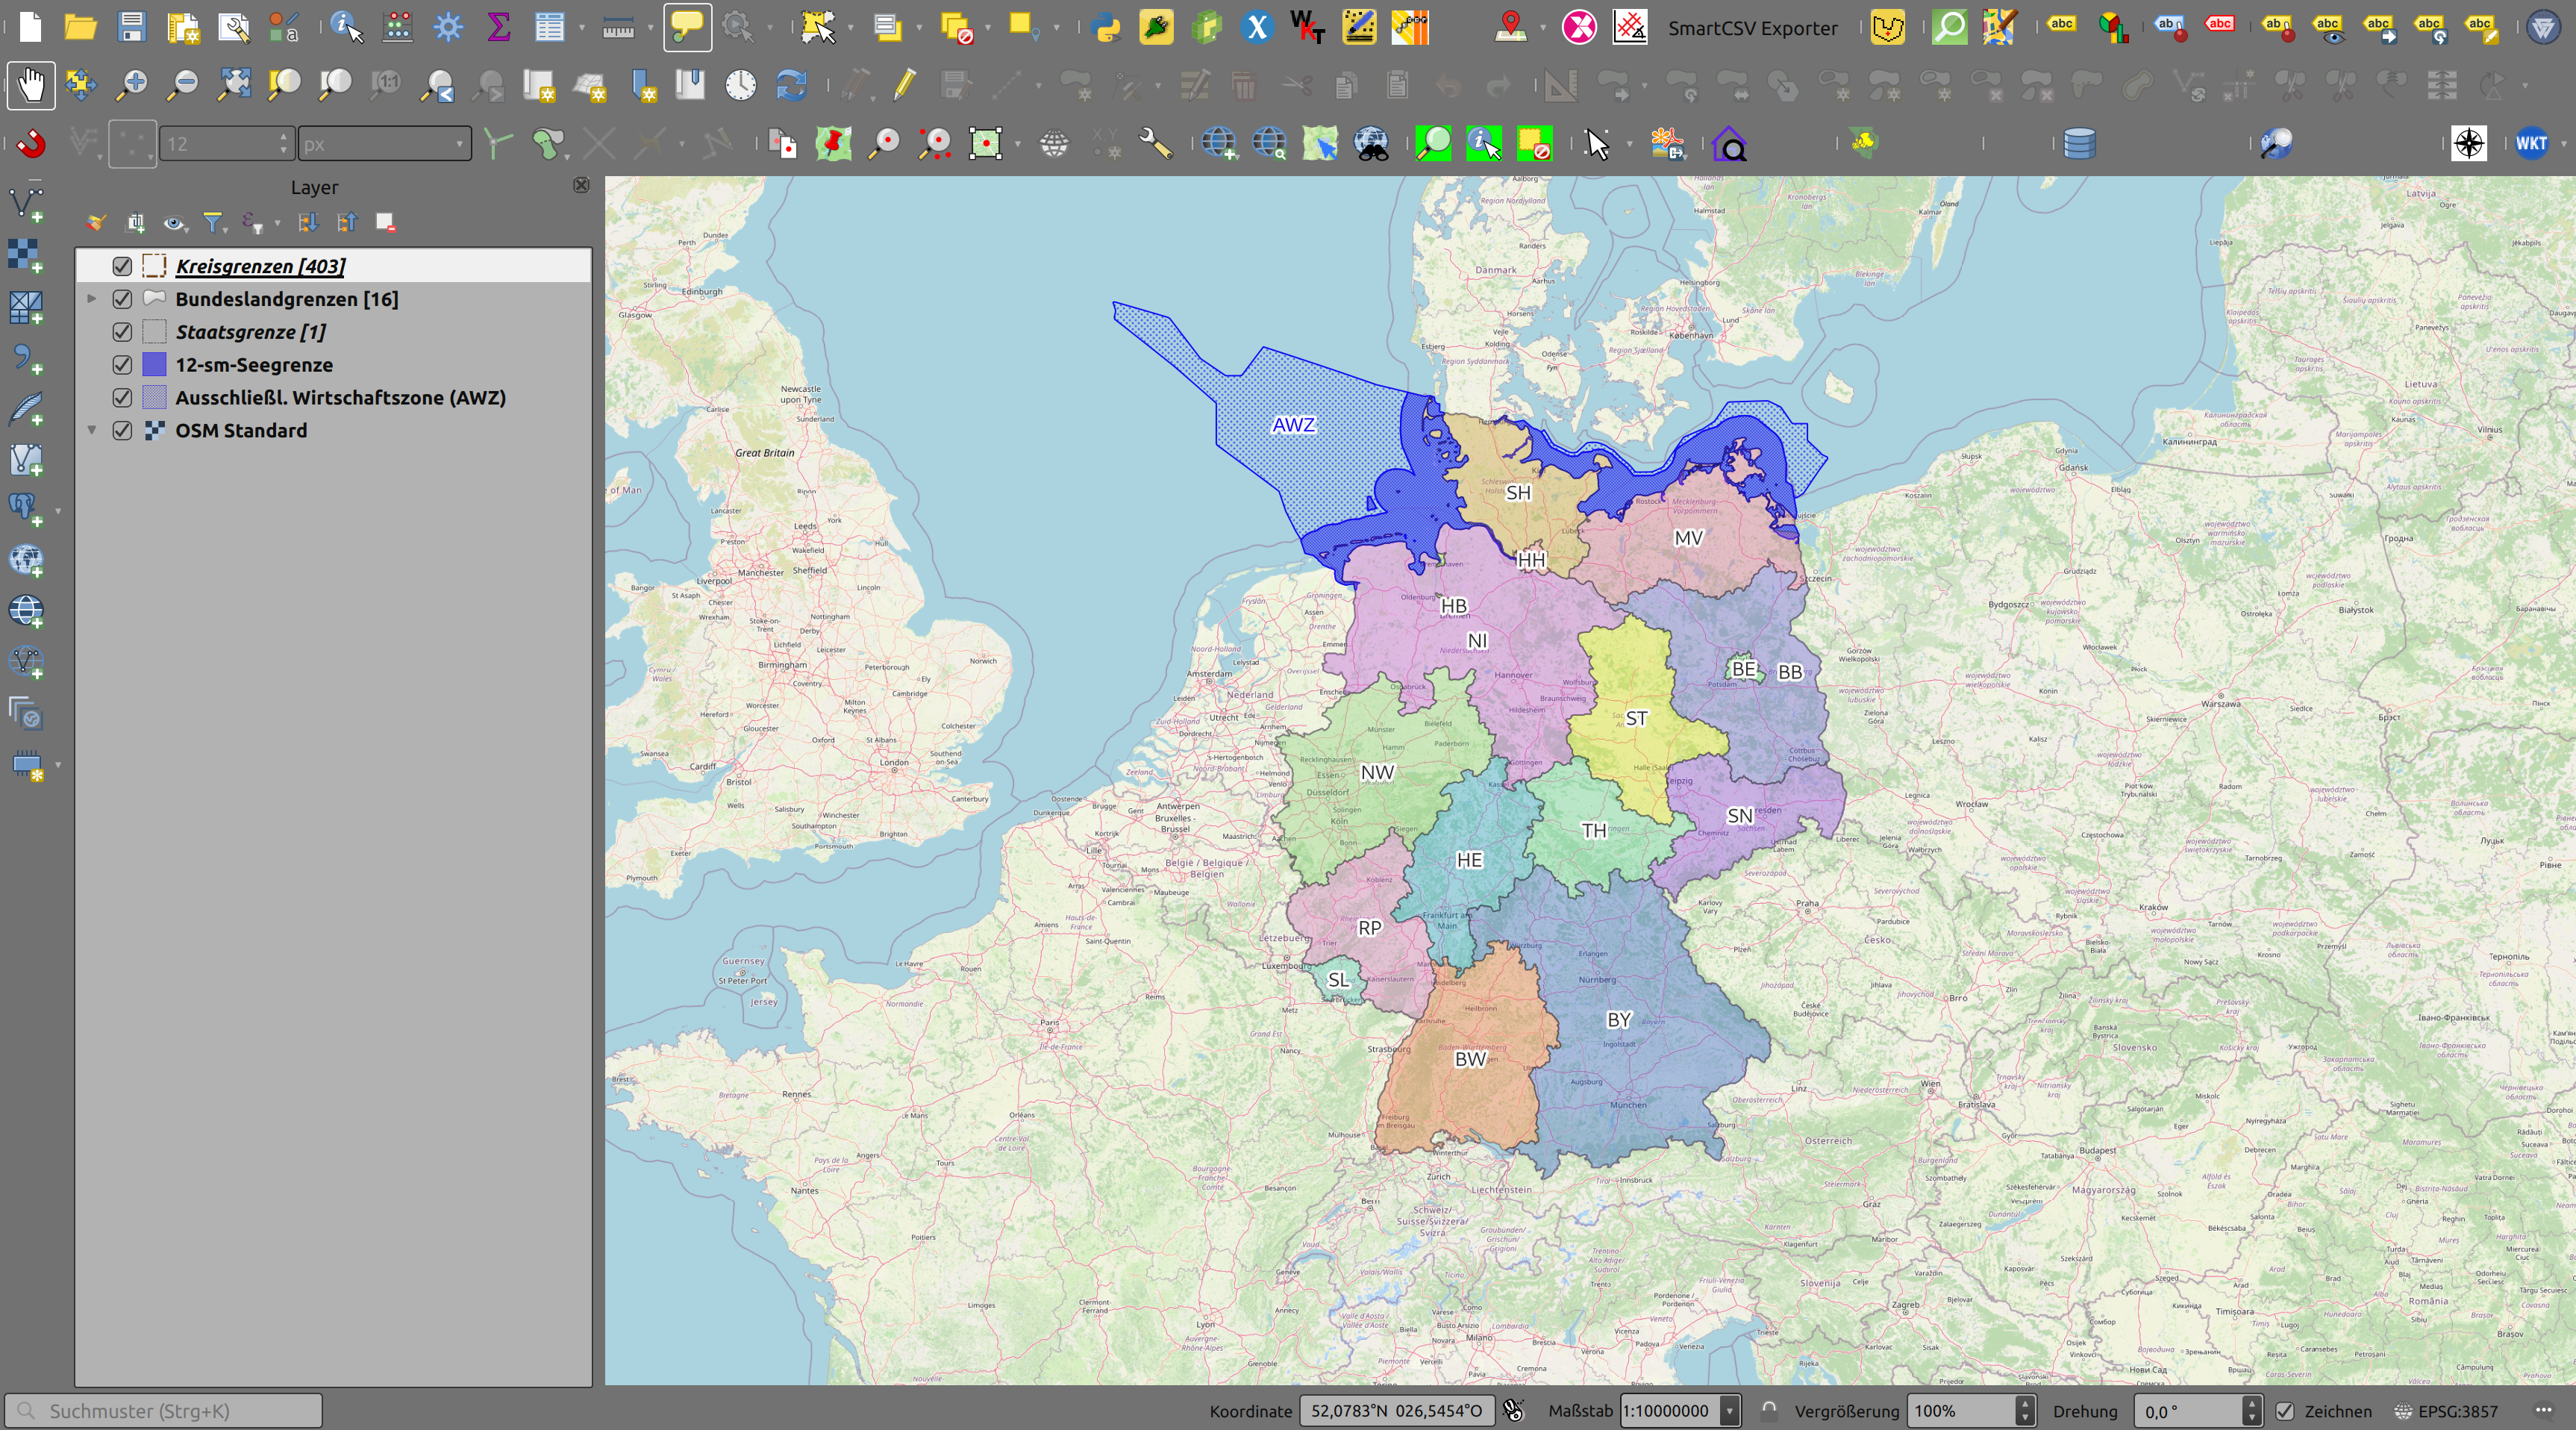
Task: Click the SmartCSV Exporter button
Action: (1752, 28)
